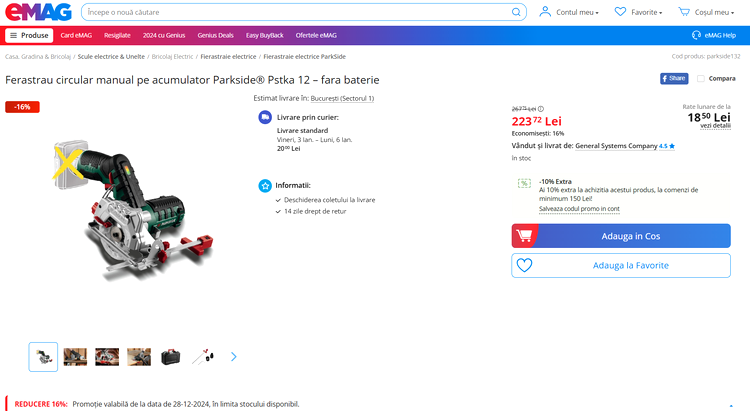Click the eMAG Help headset icon

(x=696, y=35)
